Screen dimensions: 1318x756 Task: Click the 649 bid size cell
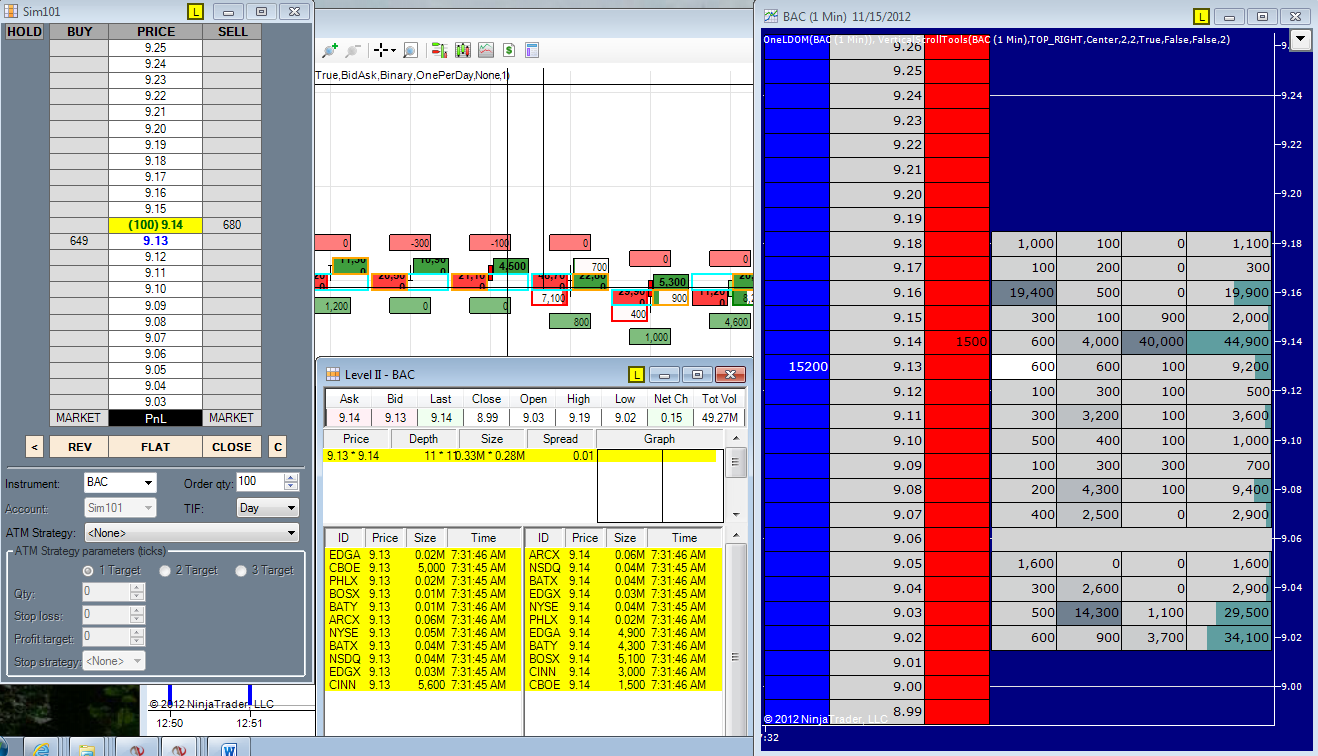79,241
